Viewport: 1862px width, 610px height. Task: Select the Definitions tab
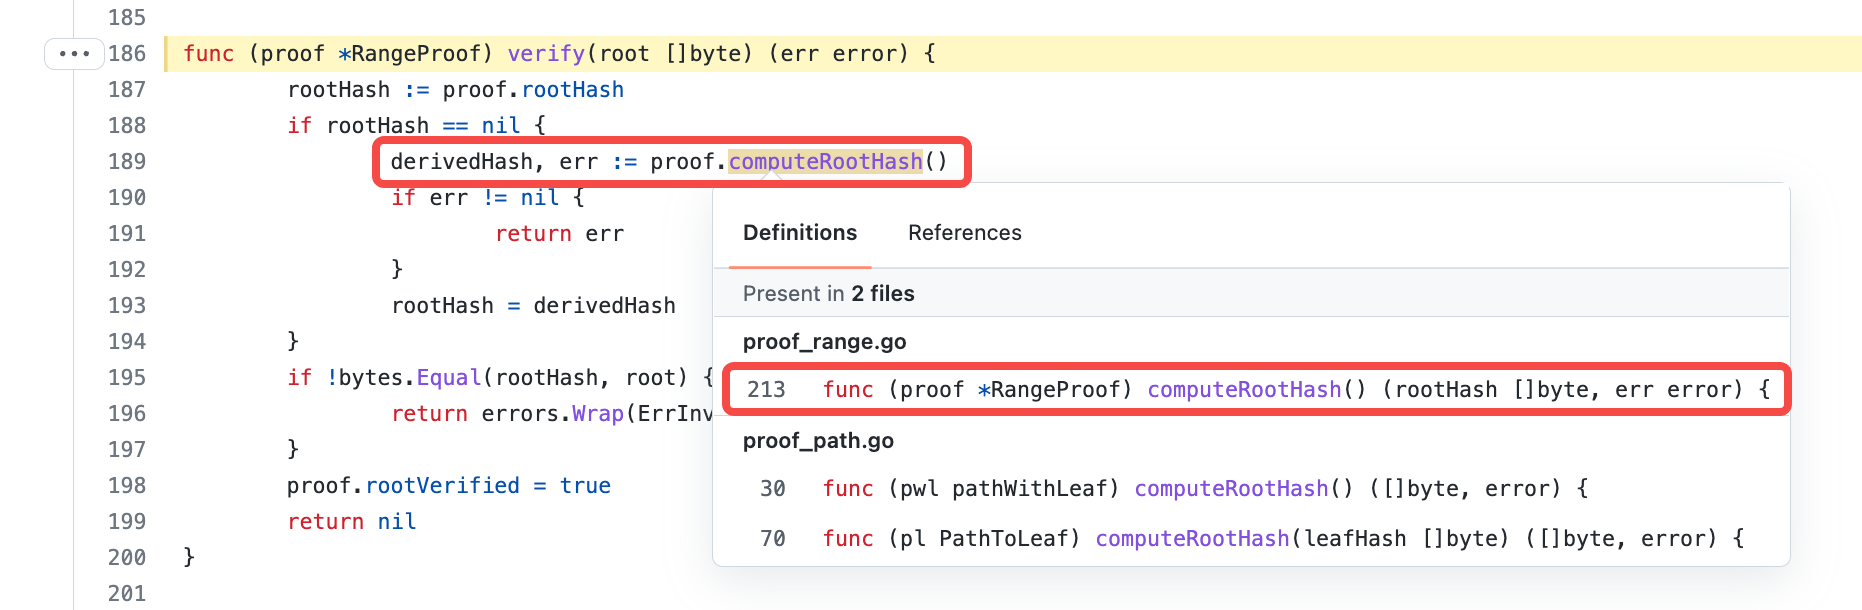pyautogui.click(x=799, y=233)
